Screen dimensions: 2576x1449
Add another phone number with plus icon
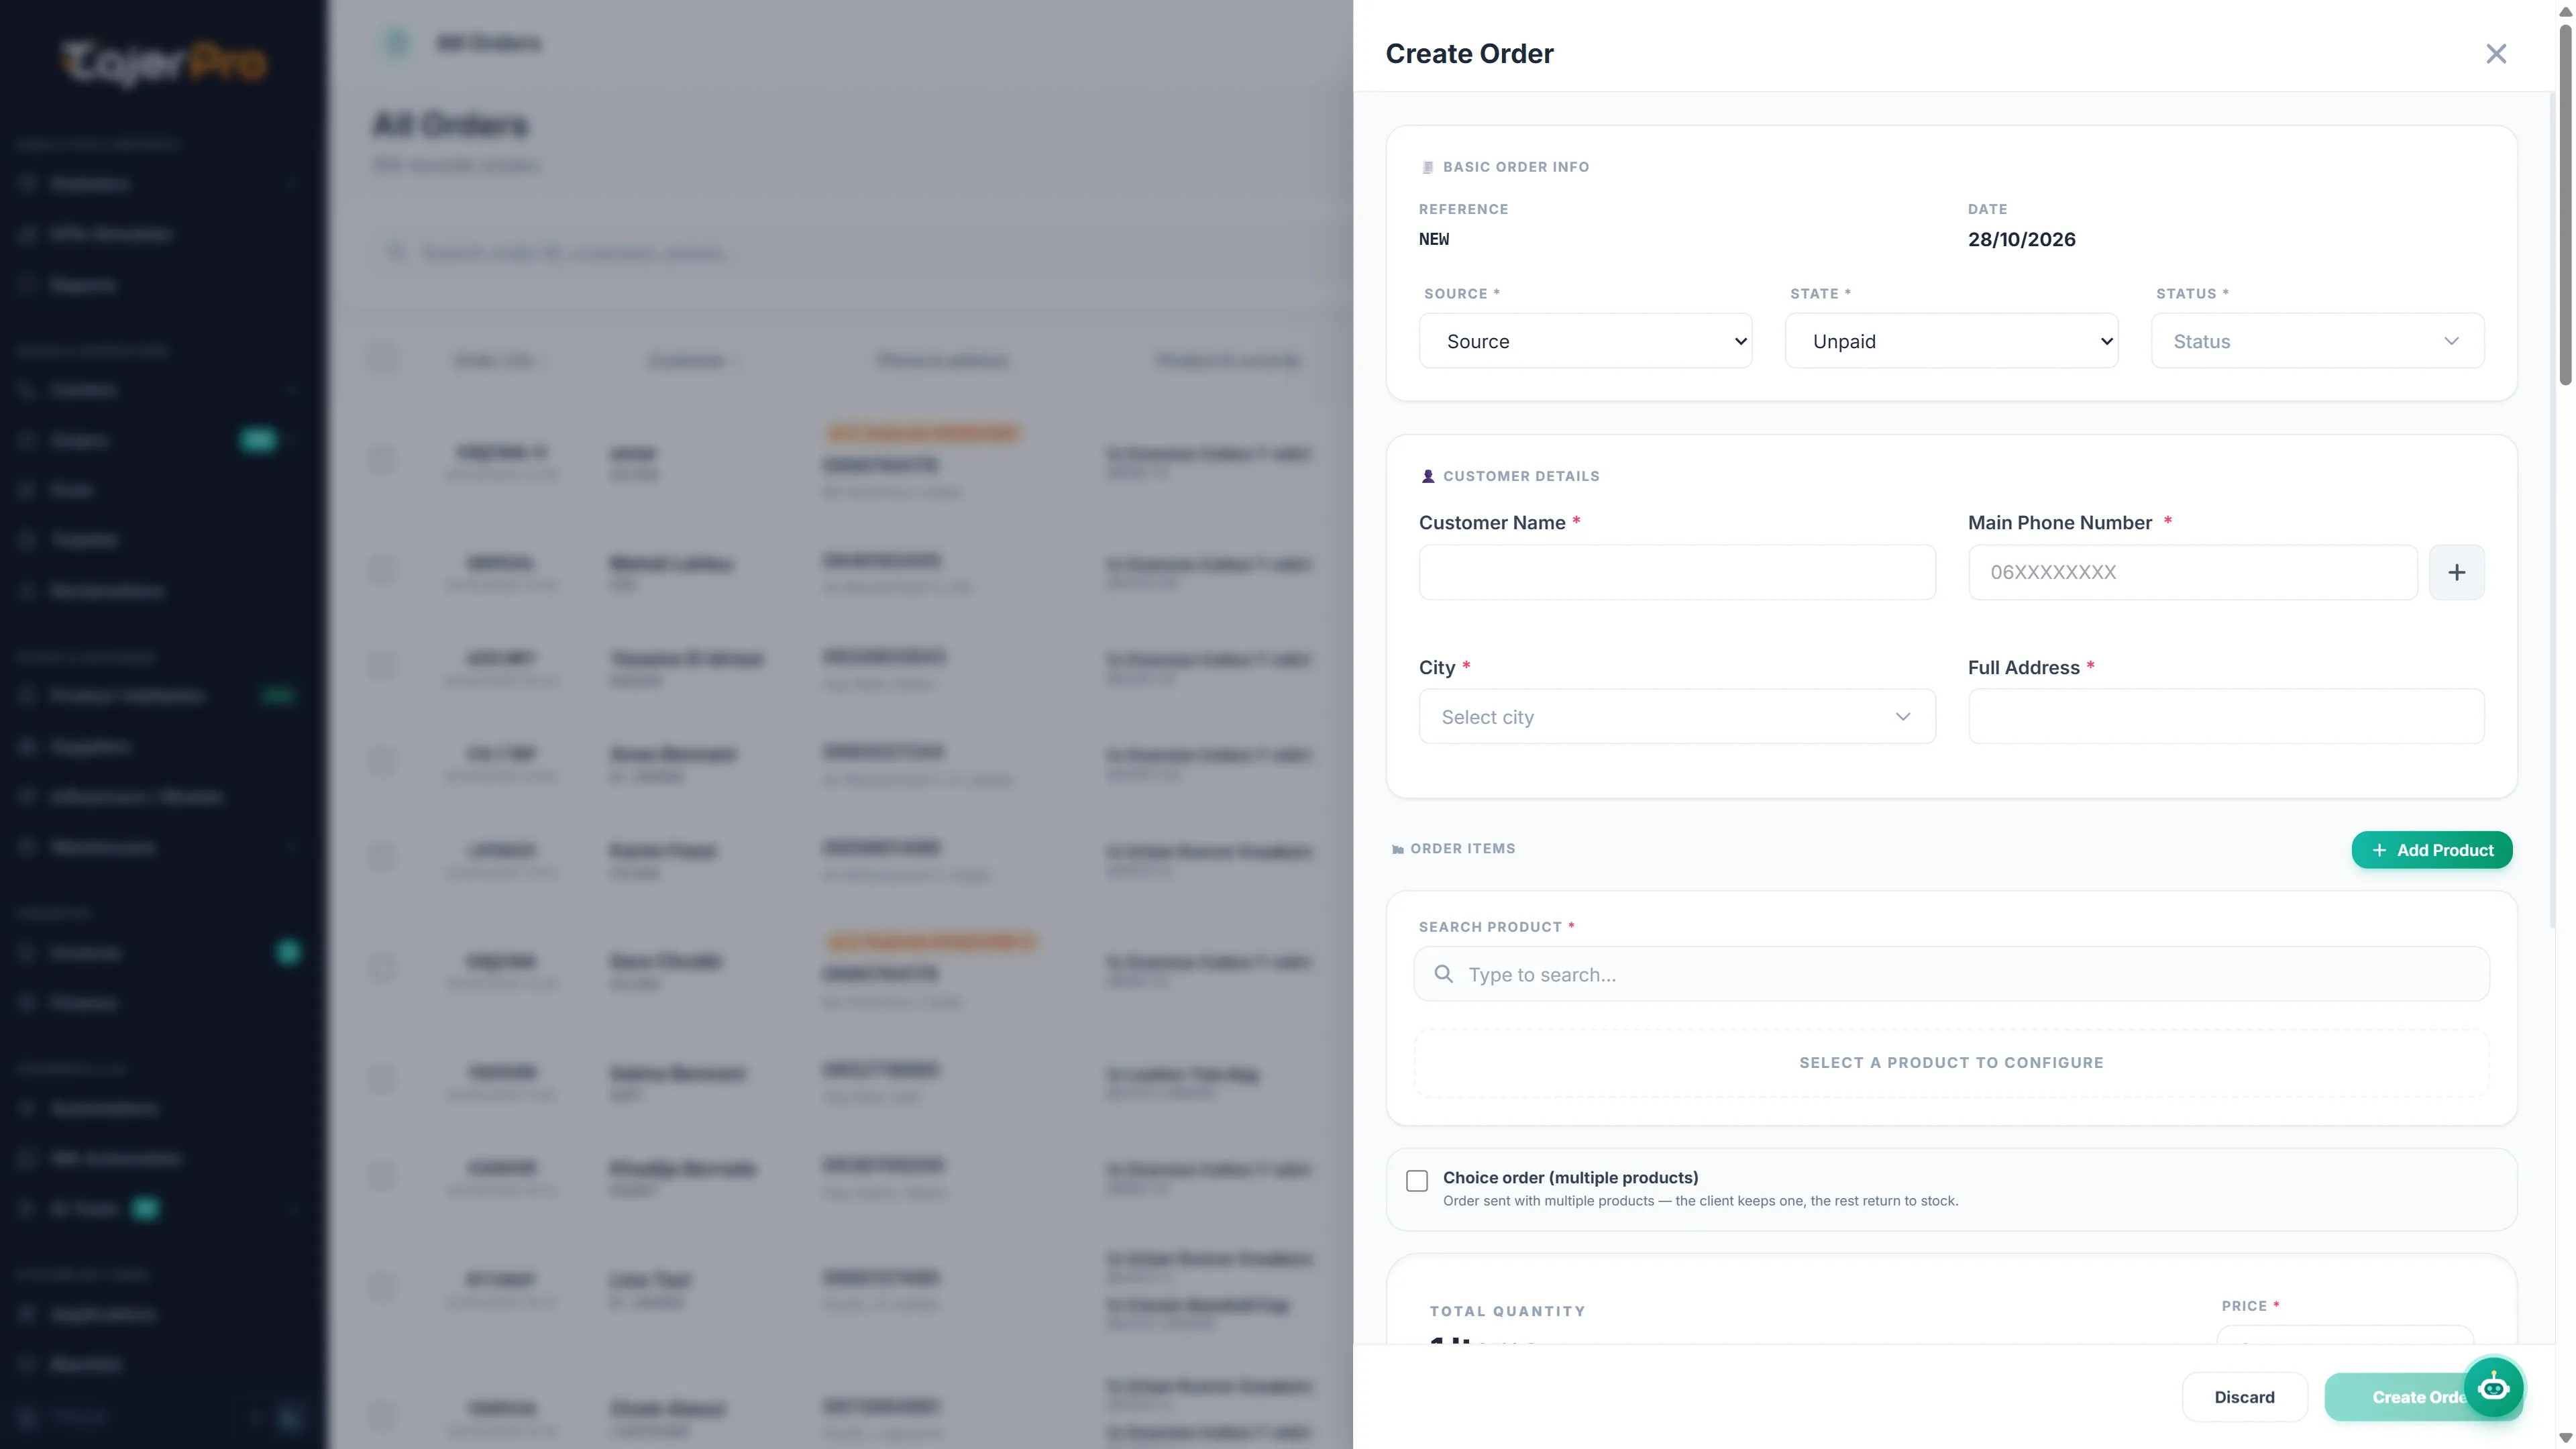[2456, 572]
